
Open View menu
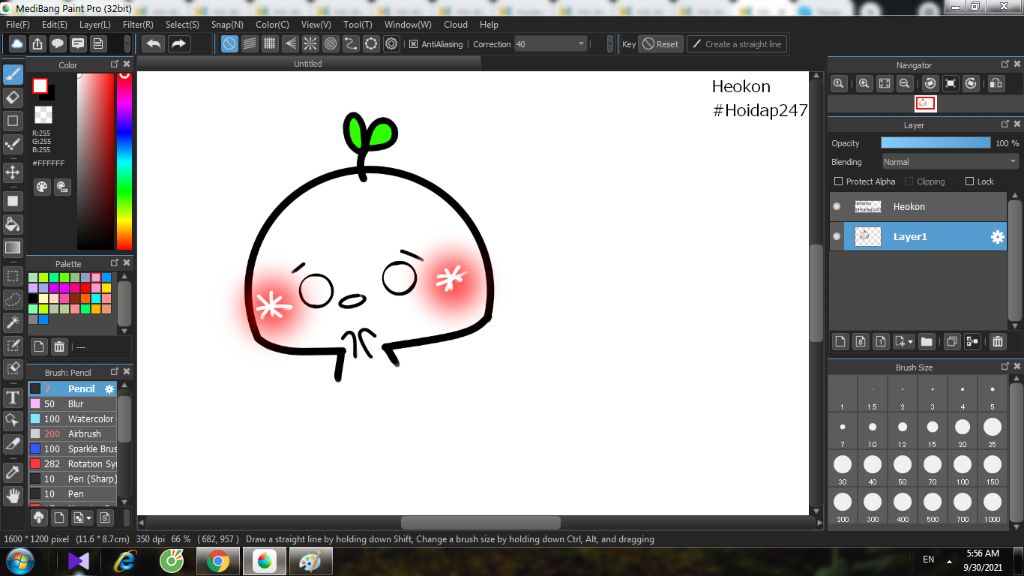316,25
